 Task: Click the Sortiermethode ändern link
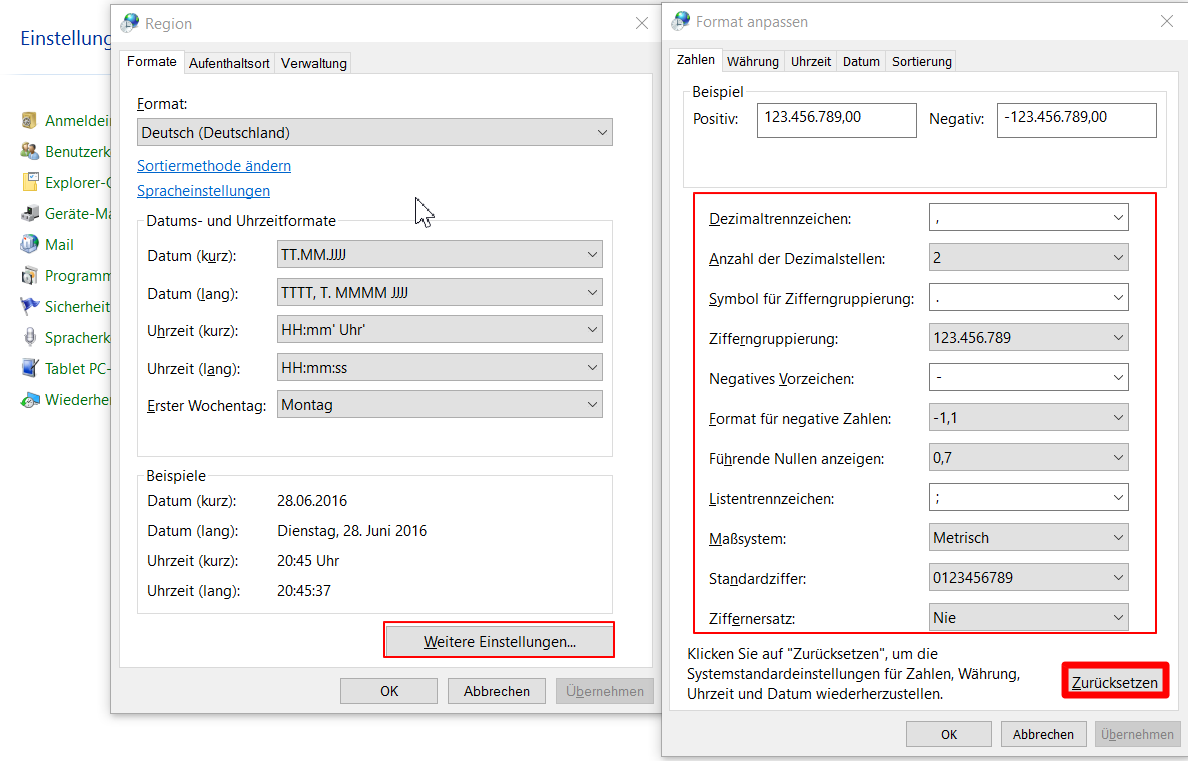[x=214, y=165]
